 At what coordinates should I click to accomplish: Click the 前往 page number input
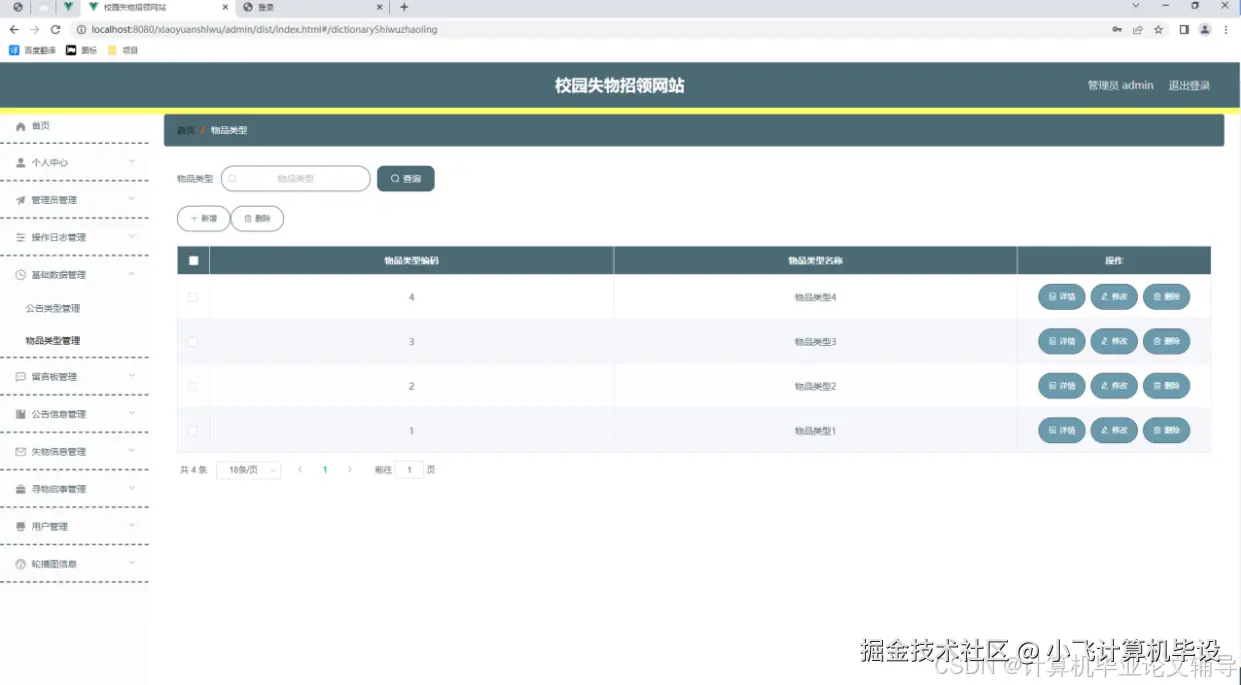click(410, 470)
